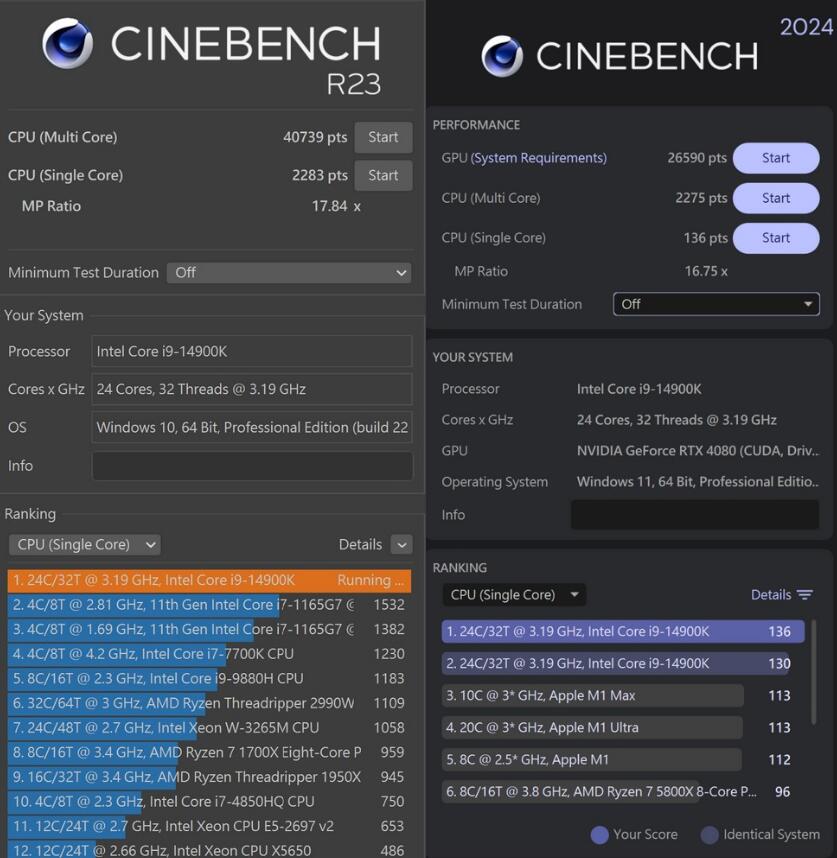Click the 2024 GPU score 26590 pts
This screenshot has width=837, height=858.
click(x=697, y=158)
